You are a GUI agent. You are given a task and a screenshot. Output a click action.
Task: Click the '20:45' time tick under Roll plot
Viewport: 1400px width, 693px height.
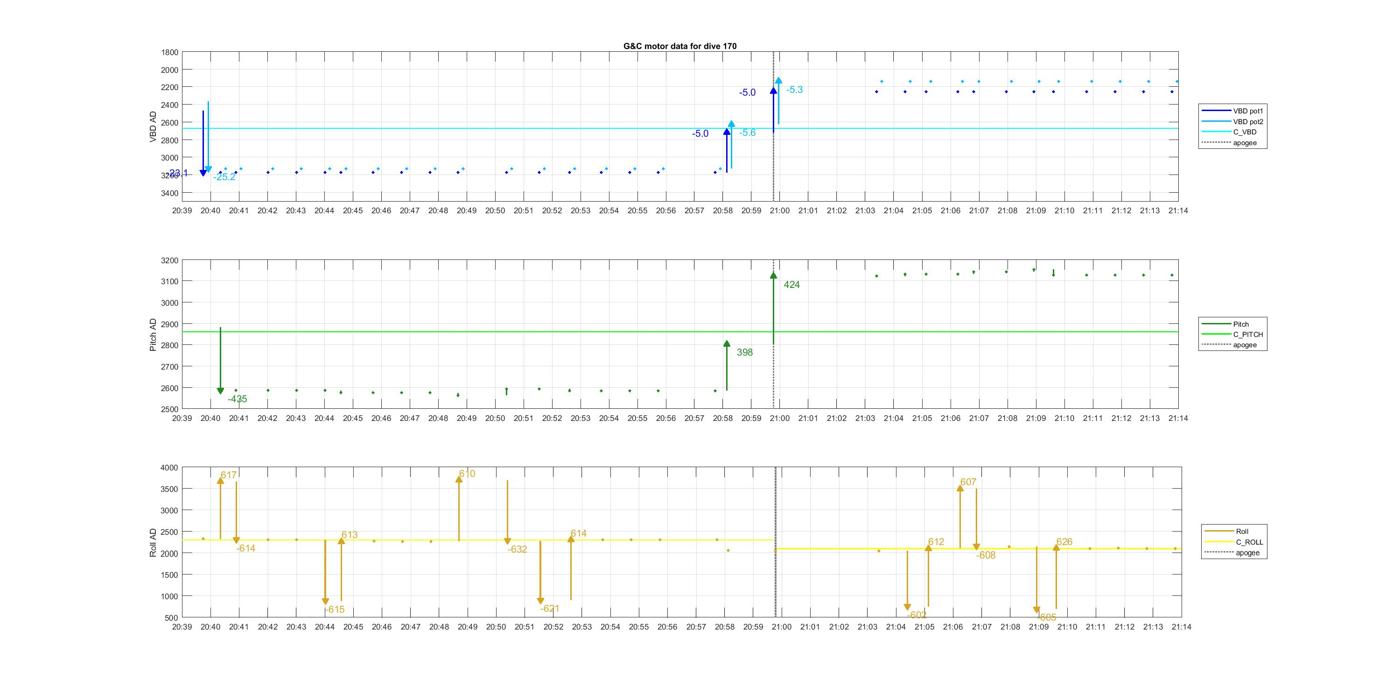353,627
